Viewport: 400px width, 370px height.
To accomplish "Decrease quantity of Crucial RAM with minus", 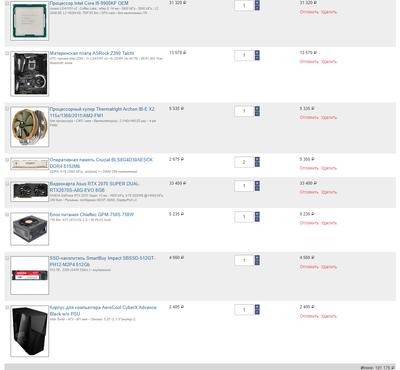I will pos(257,165).
